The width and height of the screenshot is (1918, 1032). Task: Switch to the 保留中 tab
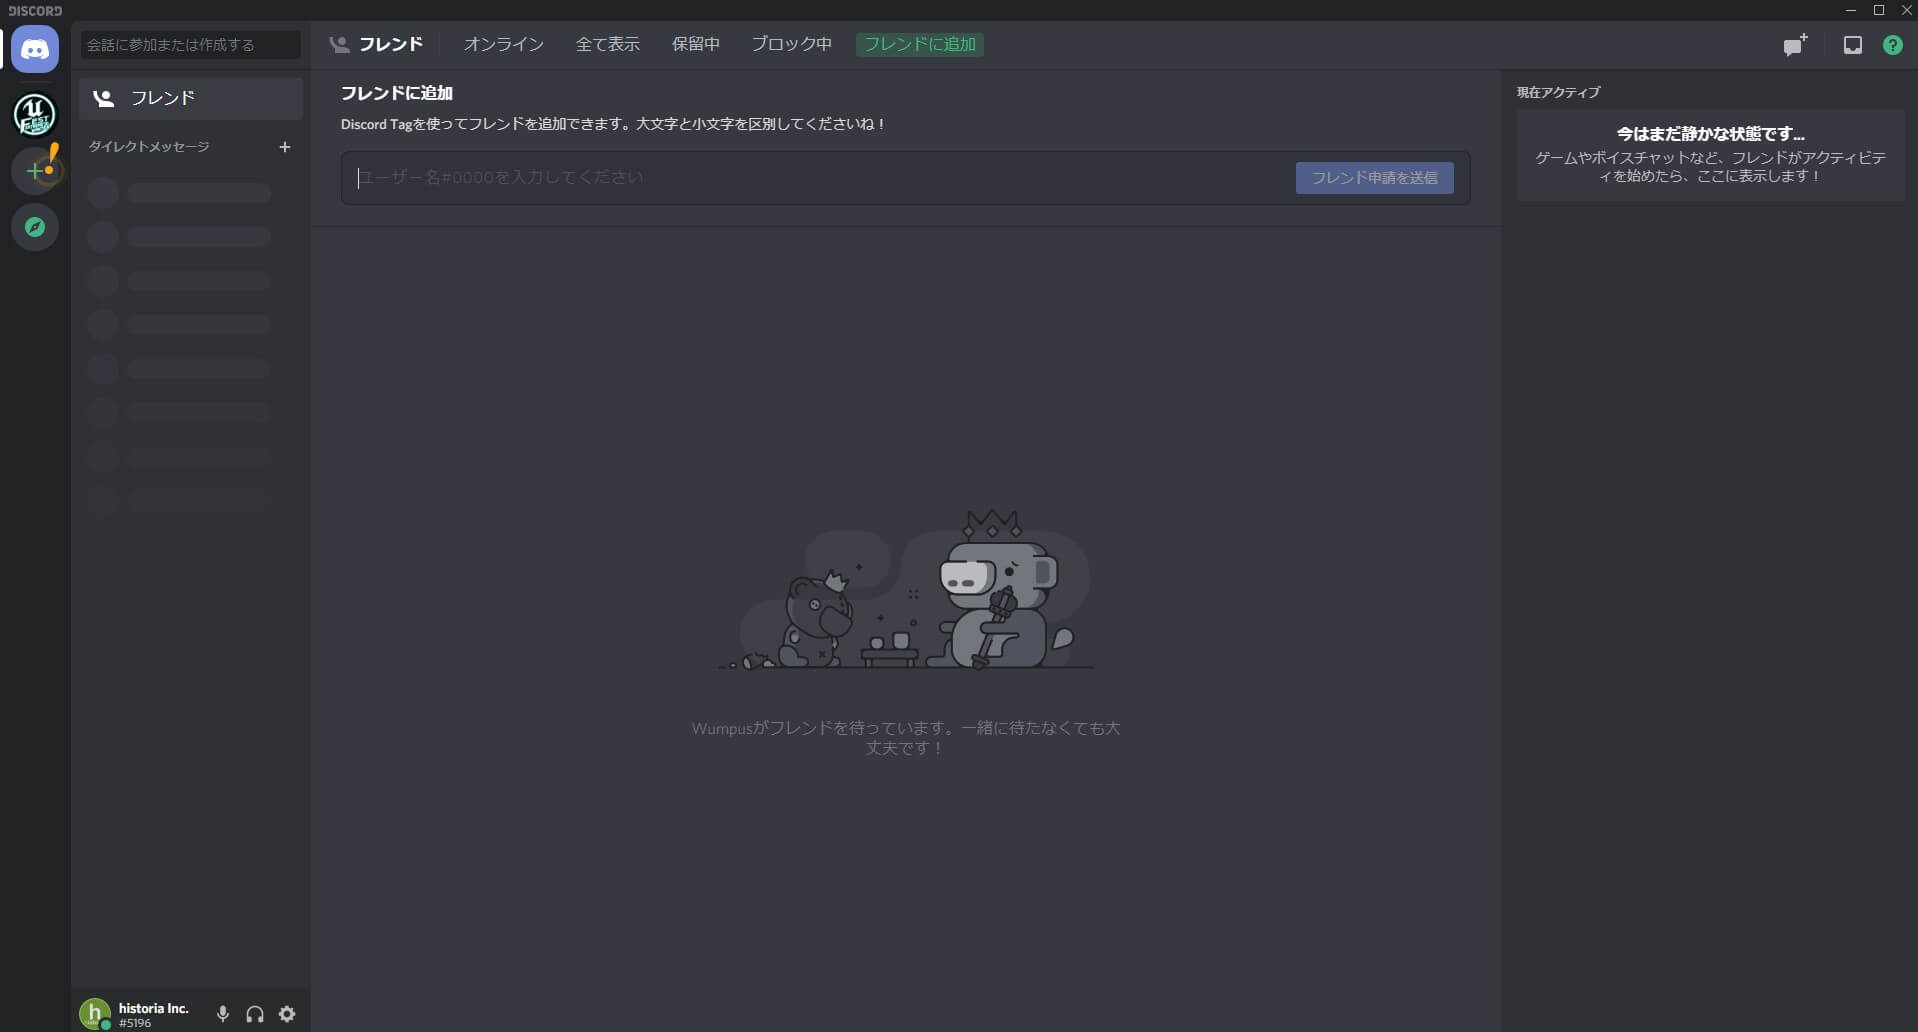(696, 44)
